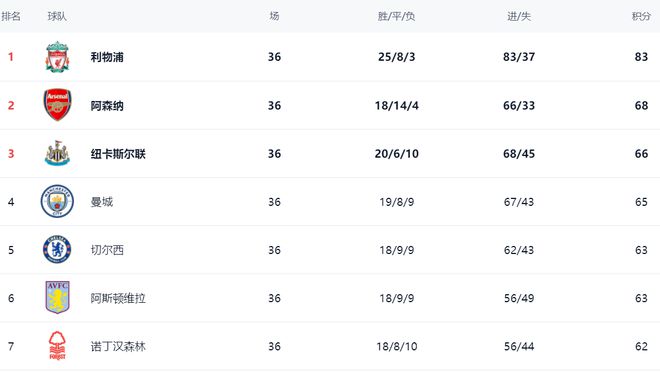This screenshot has height=375, width=660.
Task: Open team link 切尔西
Action: coord(107,250)
